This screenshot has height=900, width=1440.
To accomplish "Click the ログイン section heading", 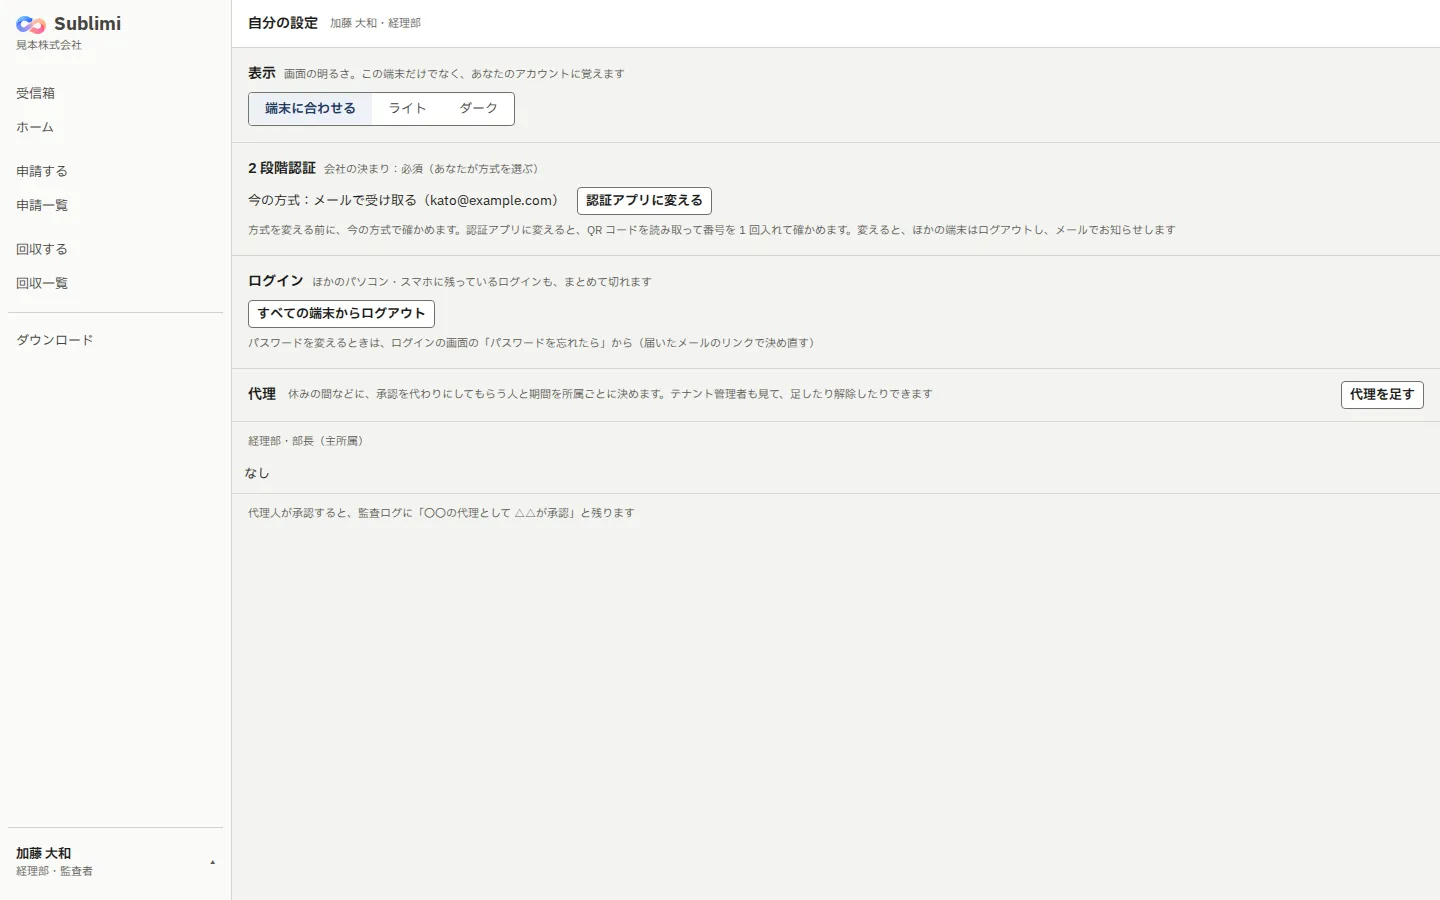I will pos(276,281).
